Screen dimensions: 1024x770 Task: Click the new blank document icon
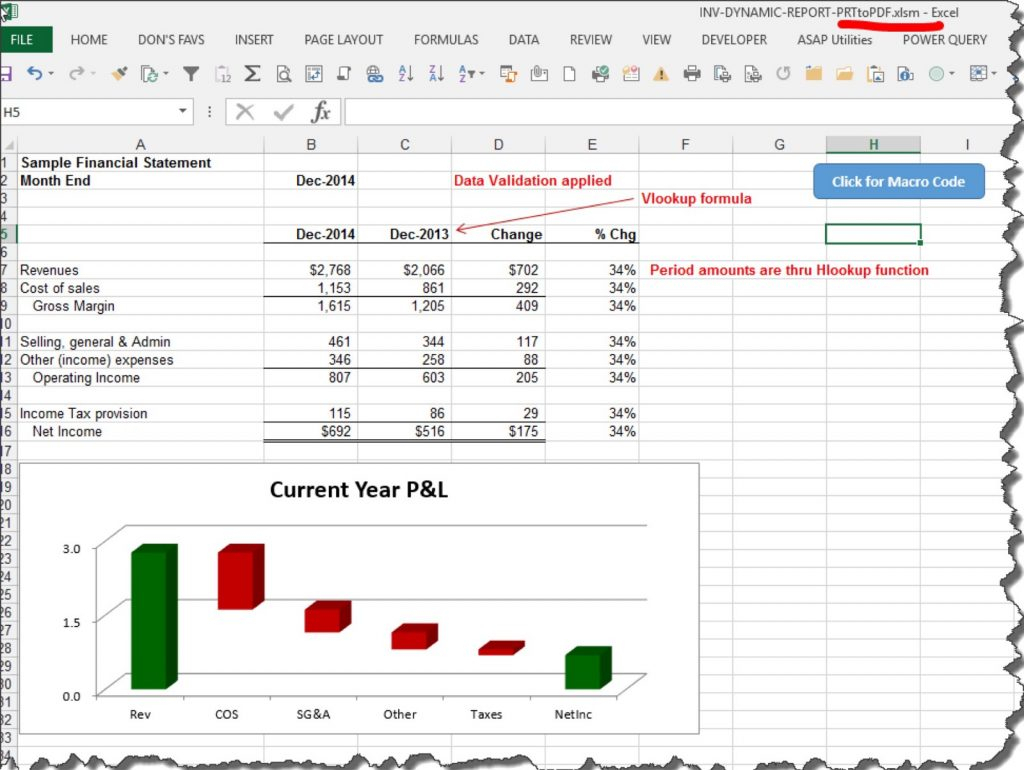(569, 73)
